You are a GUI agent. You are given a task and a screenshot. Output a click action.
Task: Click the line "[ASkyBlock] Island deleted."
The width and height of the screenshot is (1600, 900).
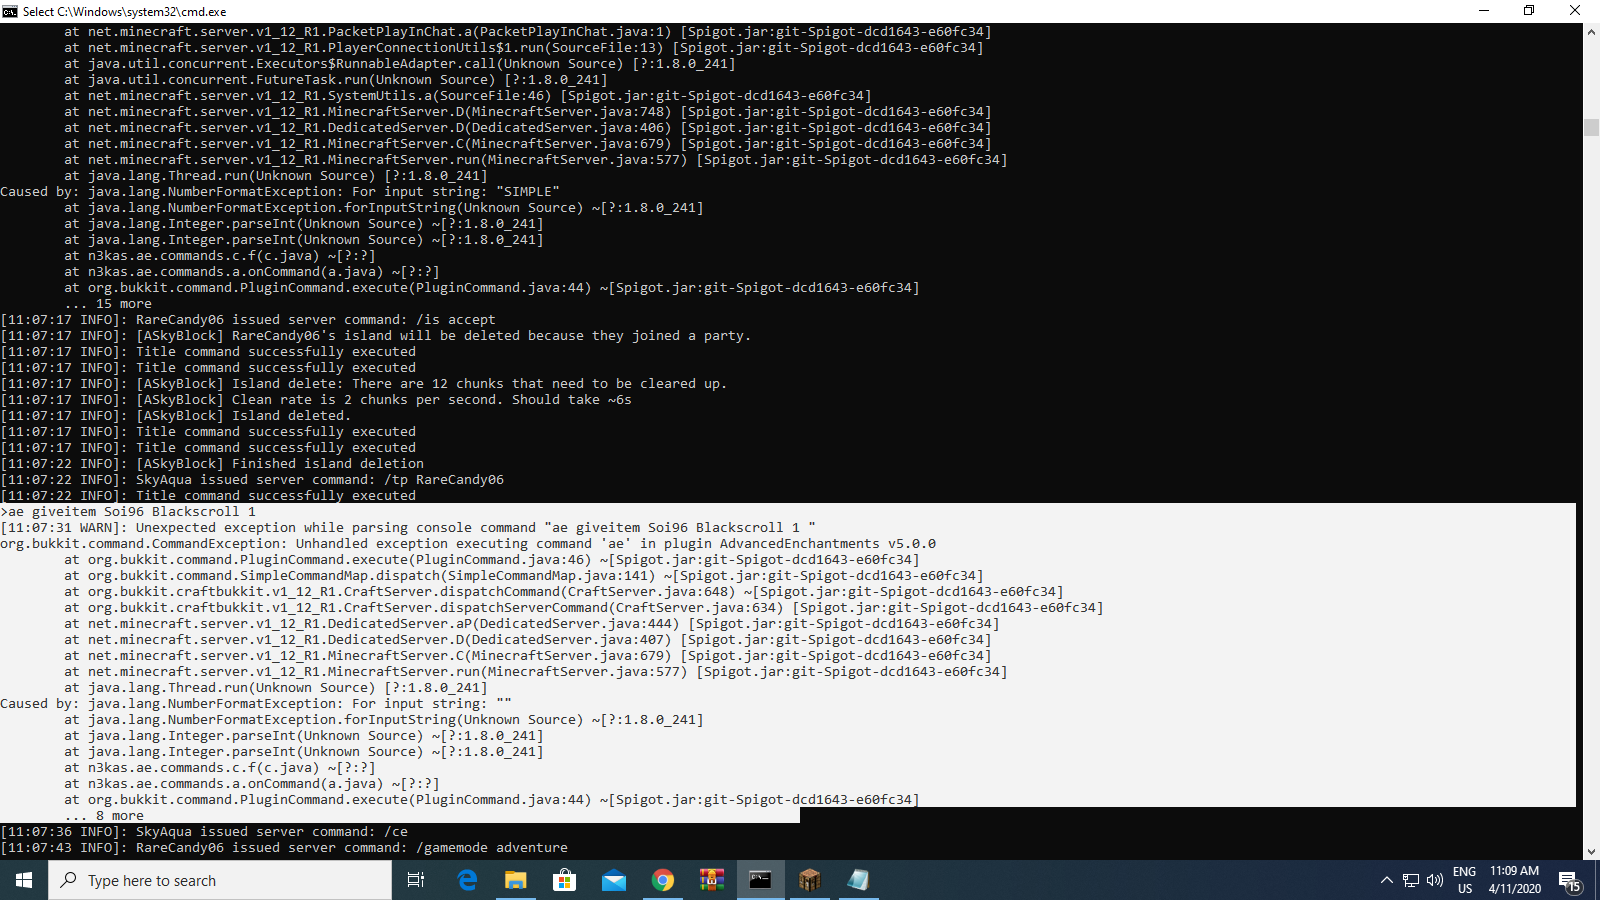tap(176, 416)
